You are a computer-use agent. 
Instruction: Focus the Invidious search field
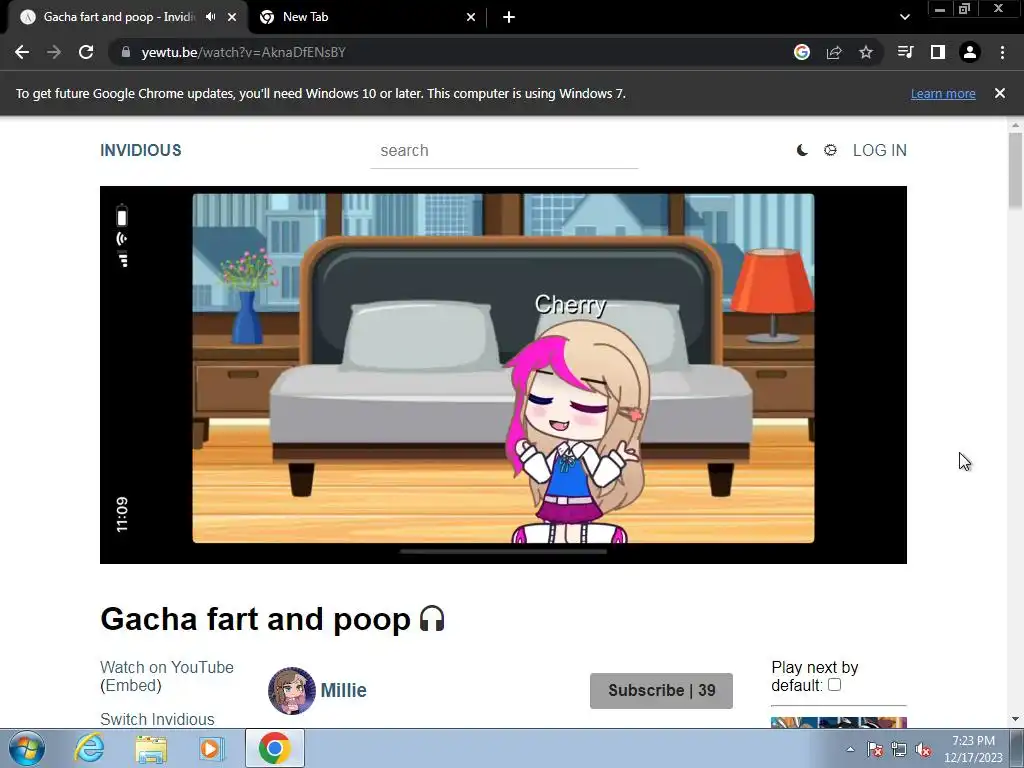click(x=504, y=151)
